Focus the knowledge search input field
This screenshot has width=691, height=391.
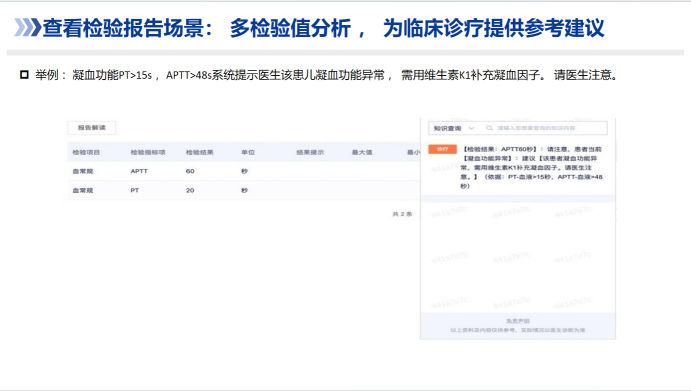tap(546, 128)
